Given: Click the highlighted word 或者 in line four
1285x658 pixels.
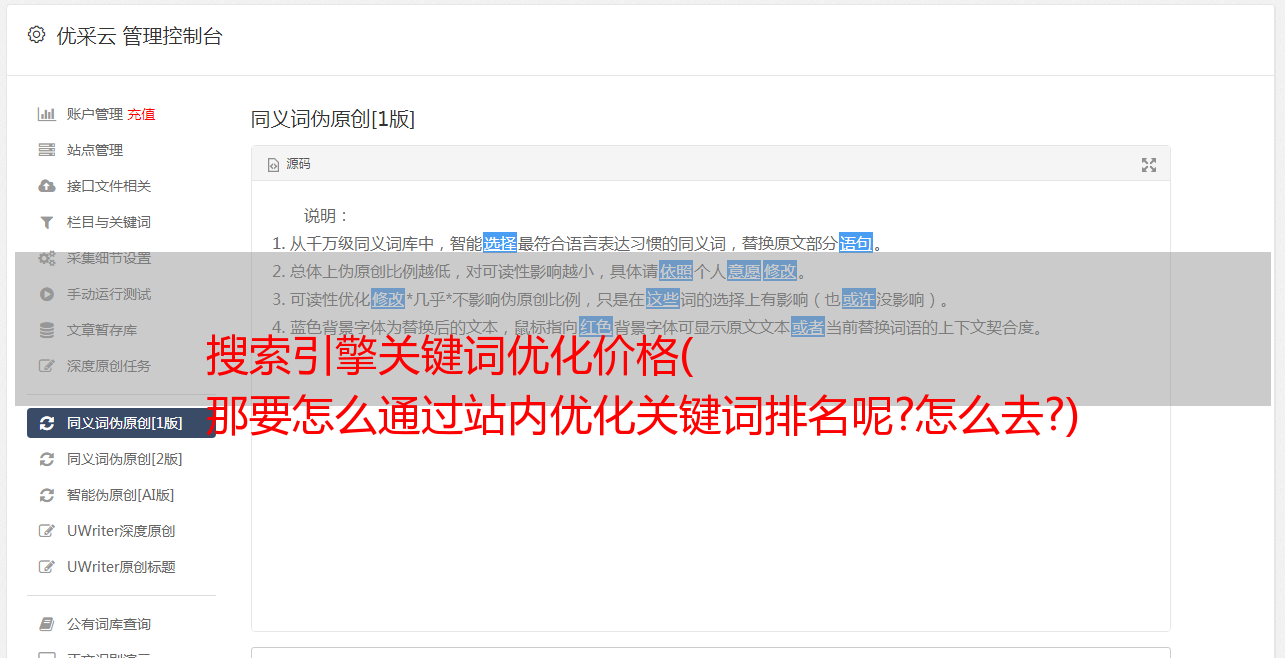Looking at the screenshot, I should point(808,327).
